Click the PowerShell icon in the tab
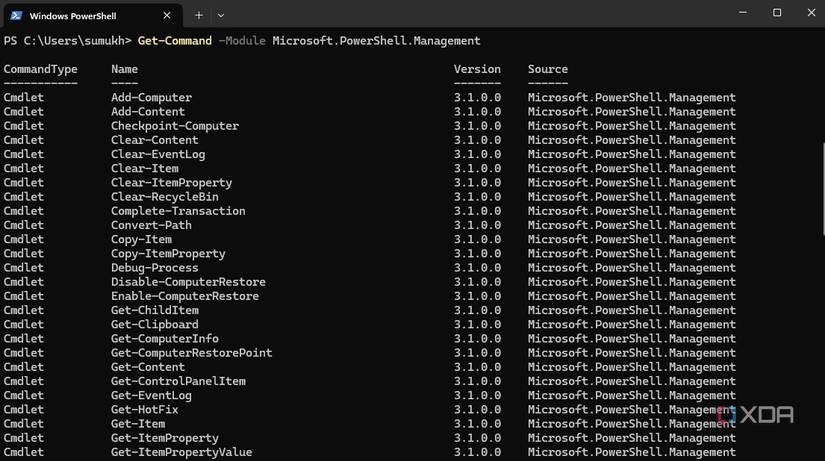 17,15
